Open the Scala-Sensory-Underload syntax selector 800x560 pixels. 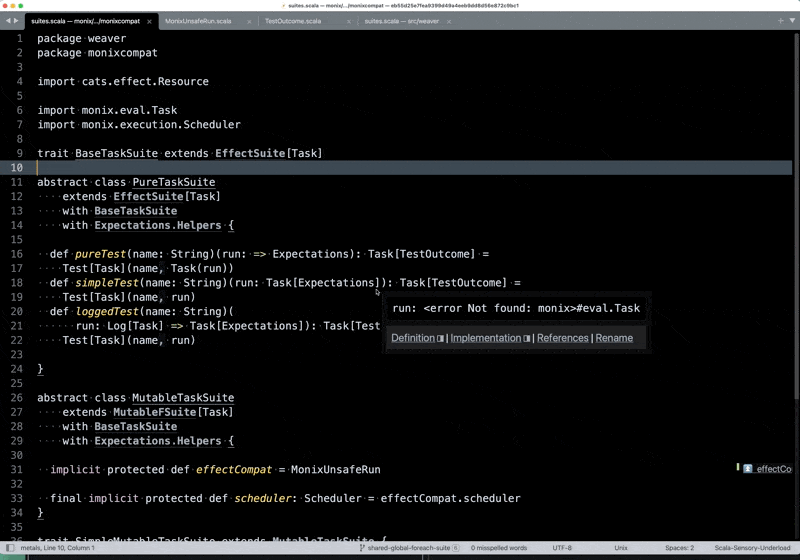click(x=753, y=548)
